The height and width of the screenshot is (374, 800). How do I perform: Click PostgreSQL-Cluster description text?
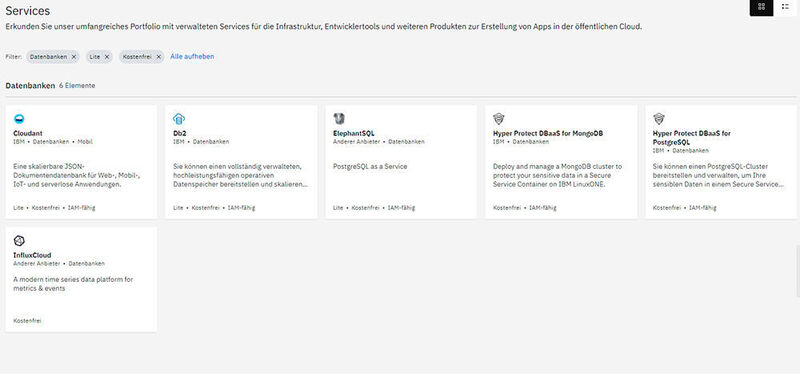pos(718,176)
